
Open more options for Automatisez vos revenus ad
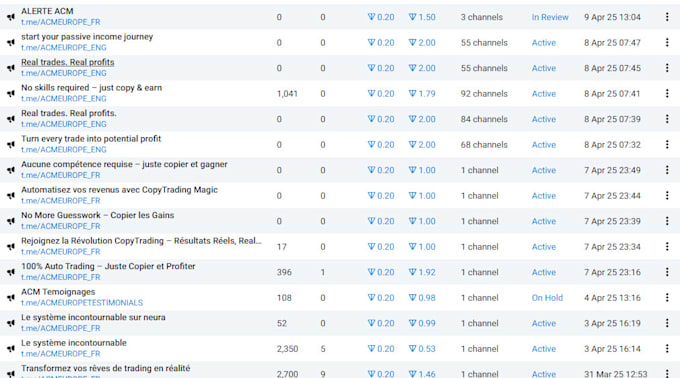tap(667, 196)
